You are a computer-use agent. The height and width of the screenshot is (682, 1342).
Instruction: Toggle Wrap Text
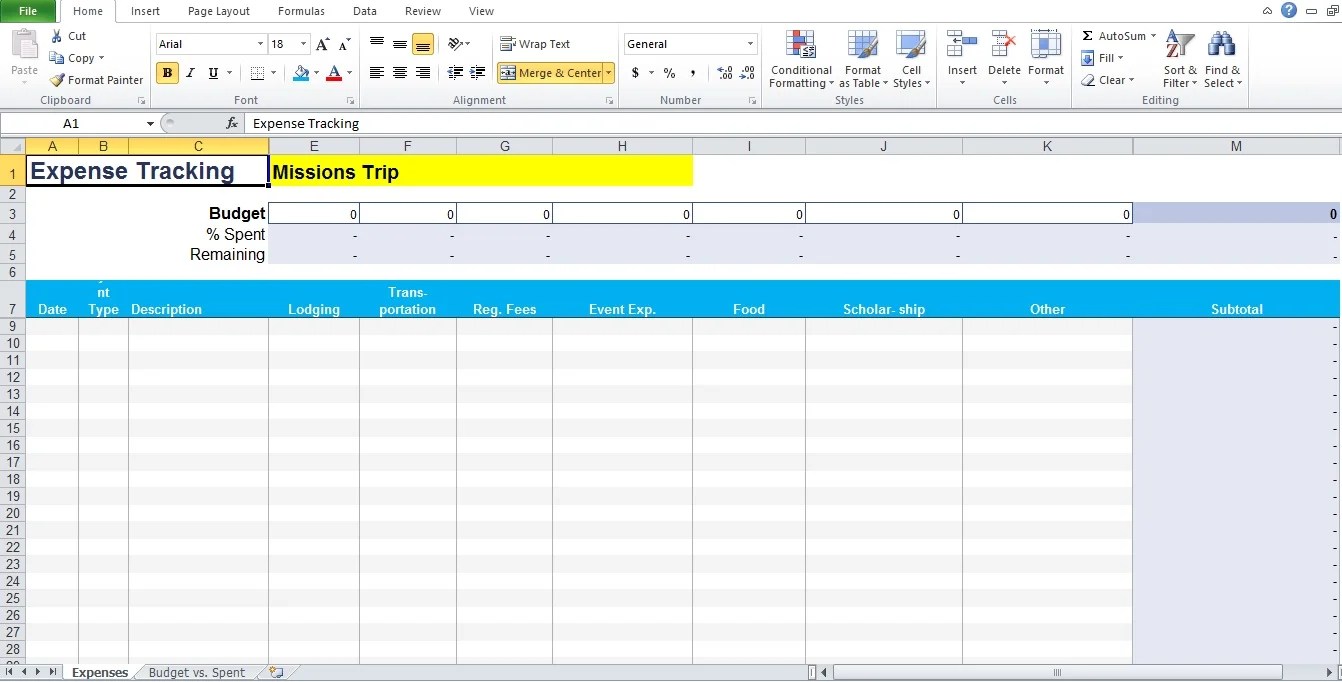[535, 44]
